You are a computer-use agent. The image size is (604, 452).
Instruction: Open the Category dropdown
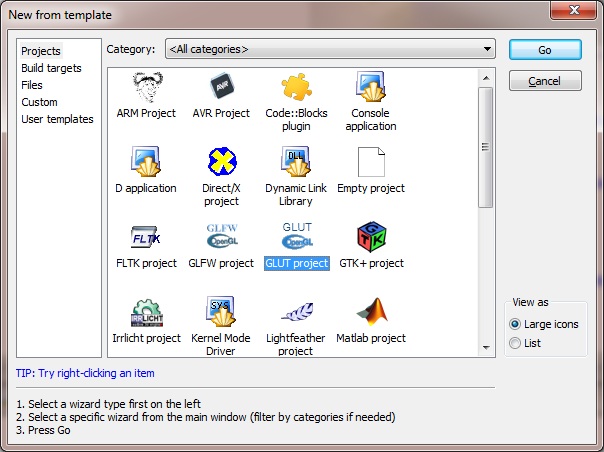330,49
